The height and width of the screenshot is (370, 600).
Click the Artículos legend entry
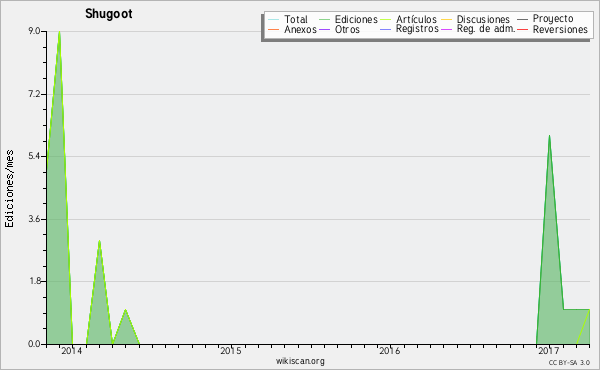click(416, 19)
